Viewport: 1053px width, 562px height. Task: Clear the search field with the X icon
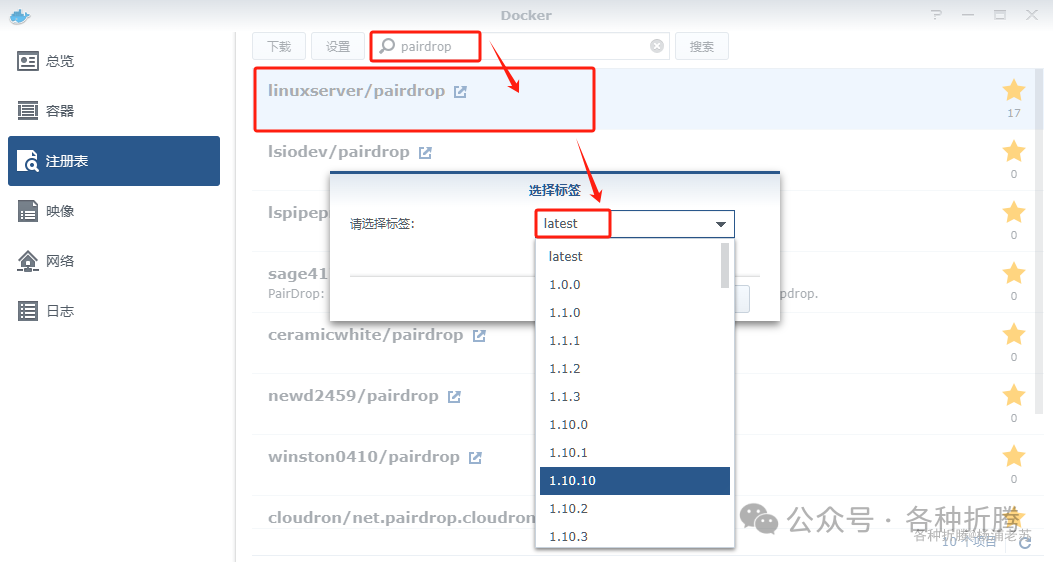point(657,46)
